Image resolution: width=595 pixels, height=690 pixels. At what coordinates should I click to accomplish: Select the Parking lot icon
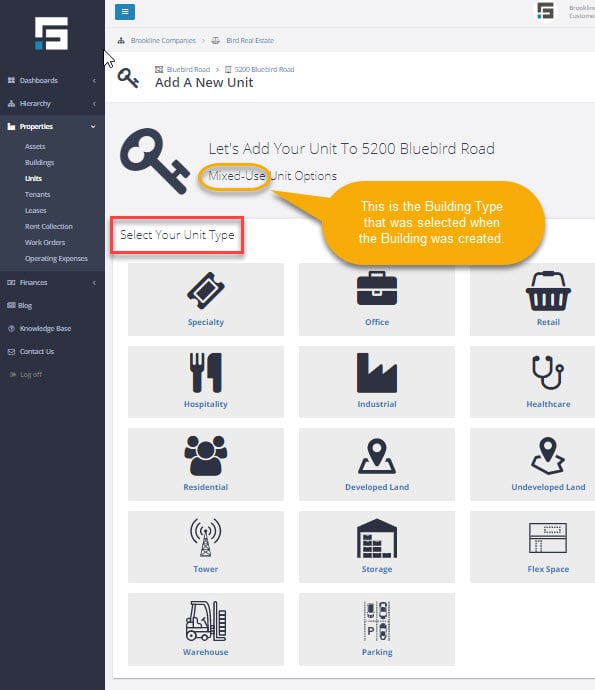click(377, 621)
